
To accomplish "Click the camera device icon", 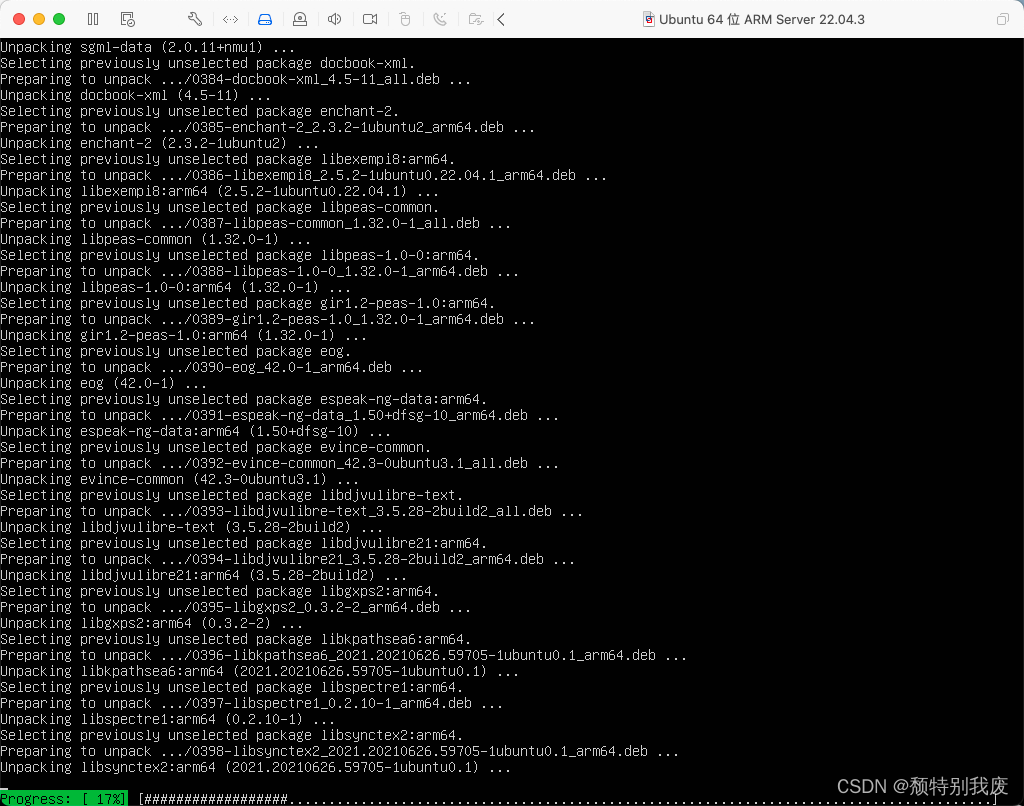I will (370, 20).
